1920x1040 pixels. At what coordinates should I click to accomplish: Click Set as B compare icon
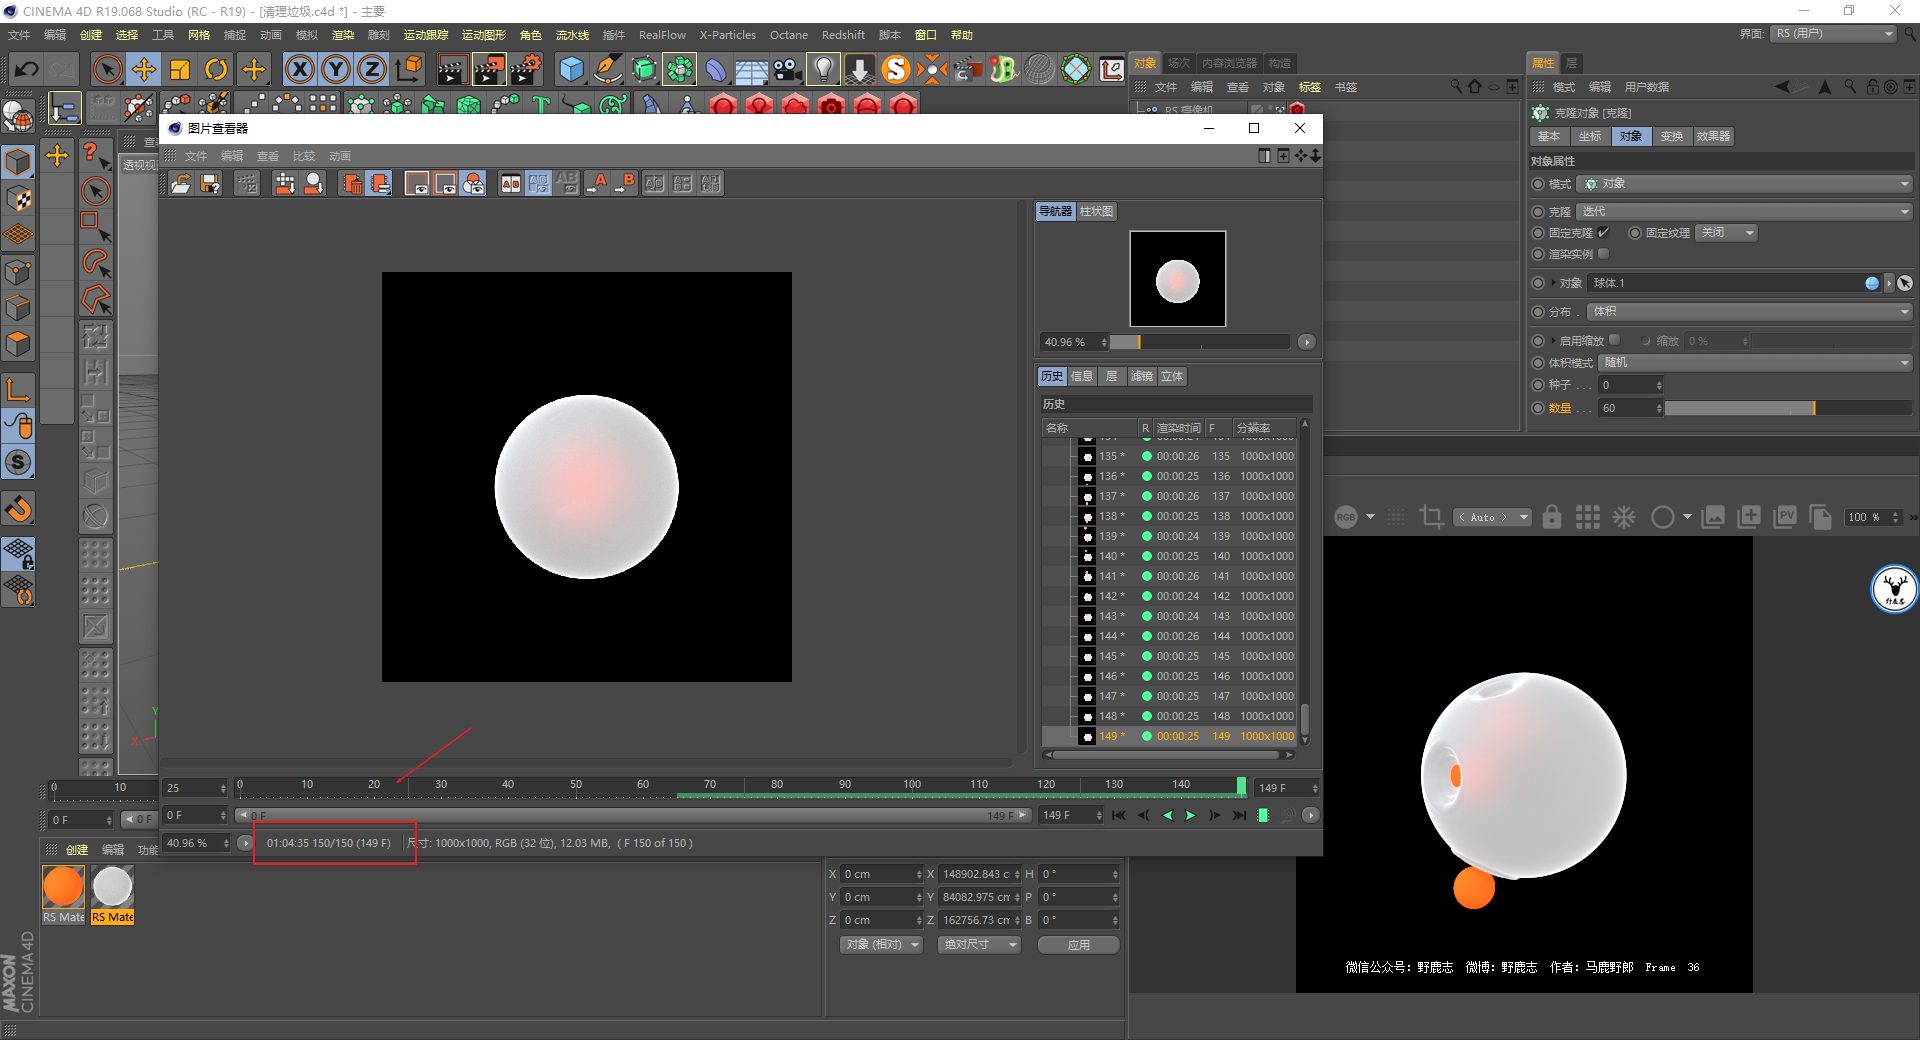(625, 183)
